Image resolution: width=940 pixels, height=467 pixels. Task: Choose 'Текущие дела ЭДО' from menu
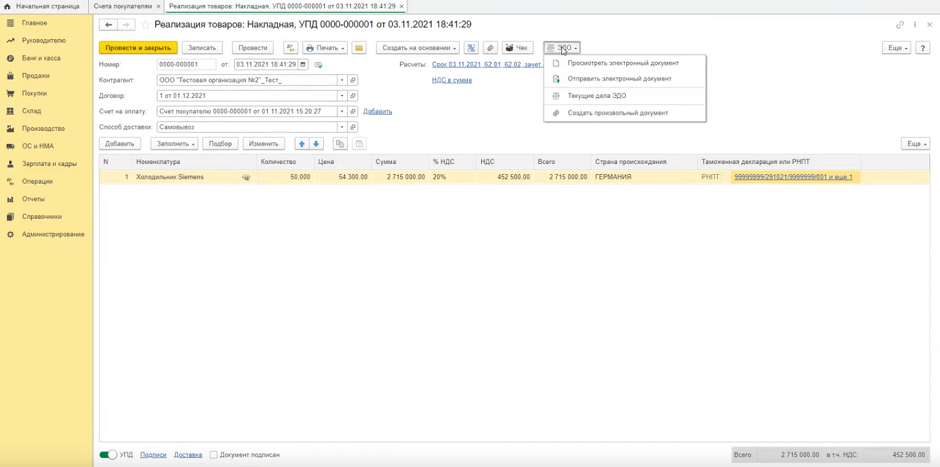597,96
